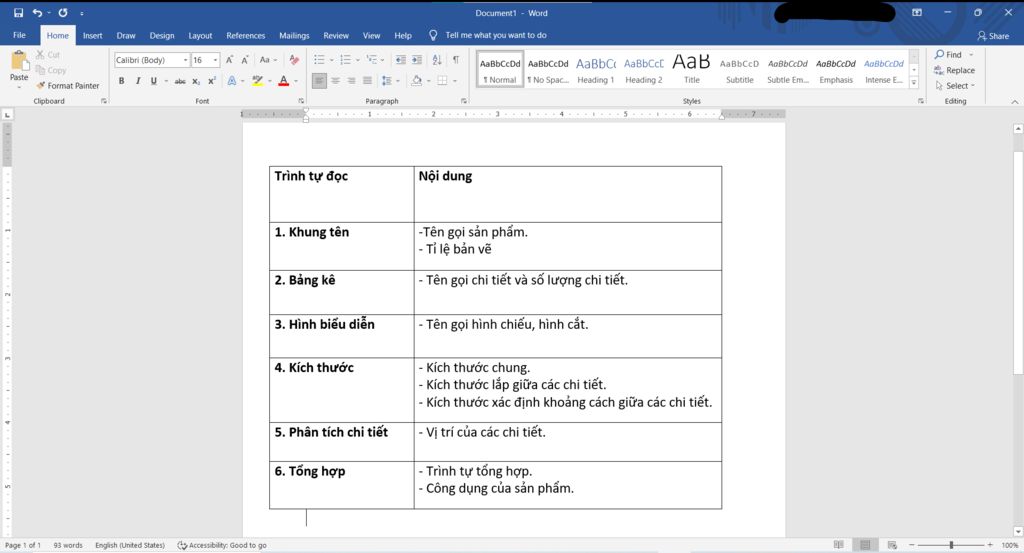
Task: Open Font dialog launcher
Action: point(301,101)
